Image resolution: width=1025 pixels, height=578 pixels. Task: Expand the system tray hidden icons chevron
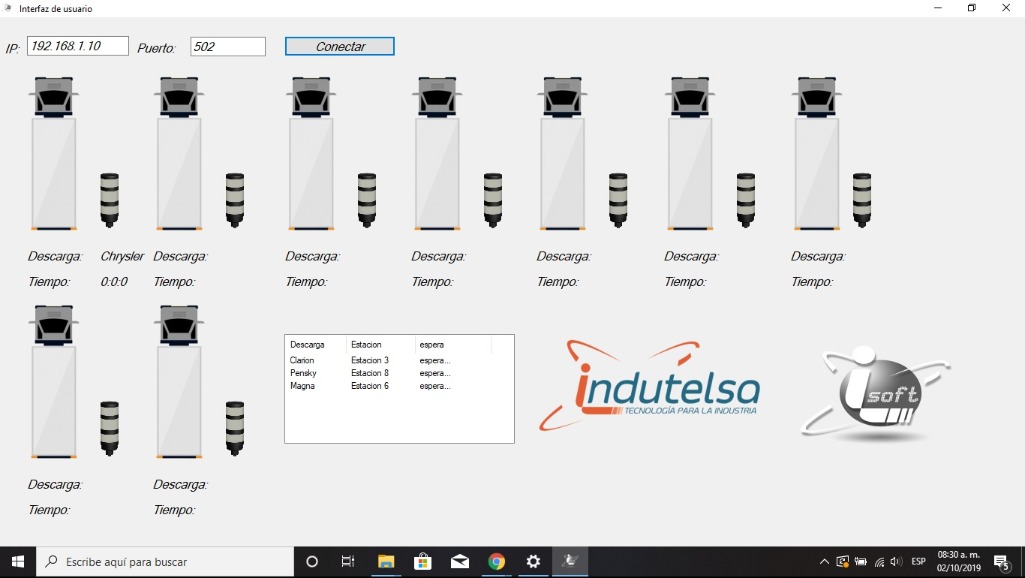coord(824,562)
